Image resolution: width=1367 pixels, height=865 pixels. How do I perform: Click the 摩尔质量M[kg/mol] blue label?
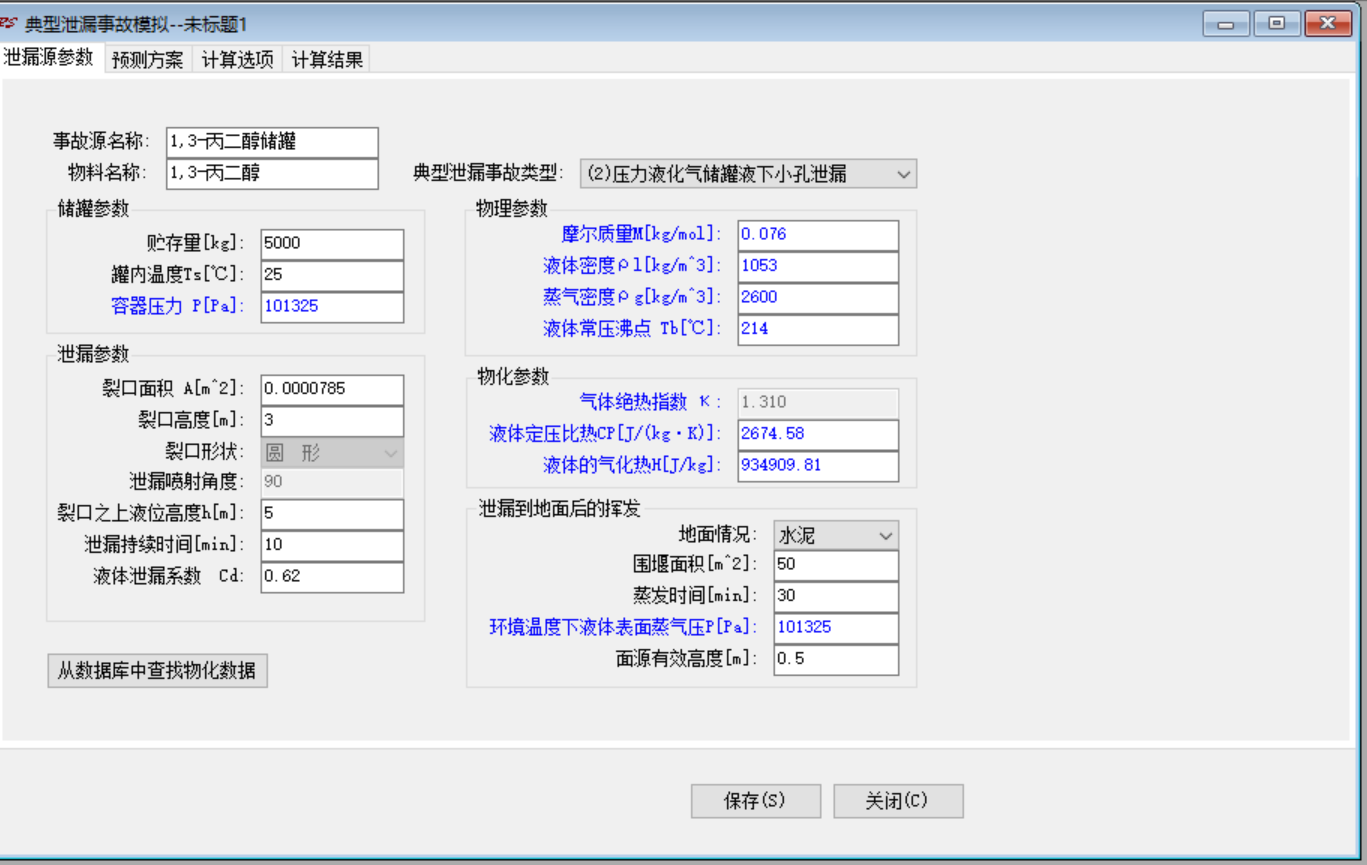point(641,235)
